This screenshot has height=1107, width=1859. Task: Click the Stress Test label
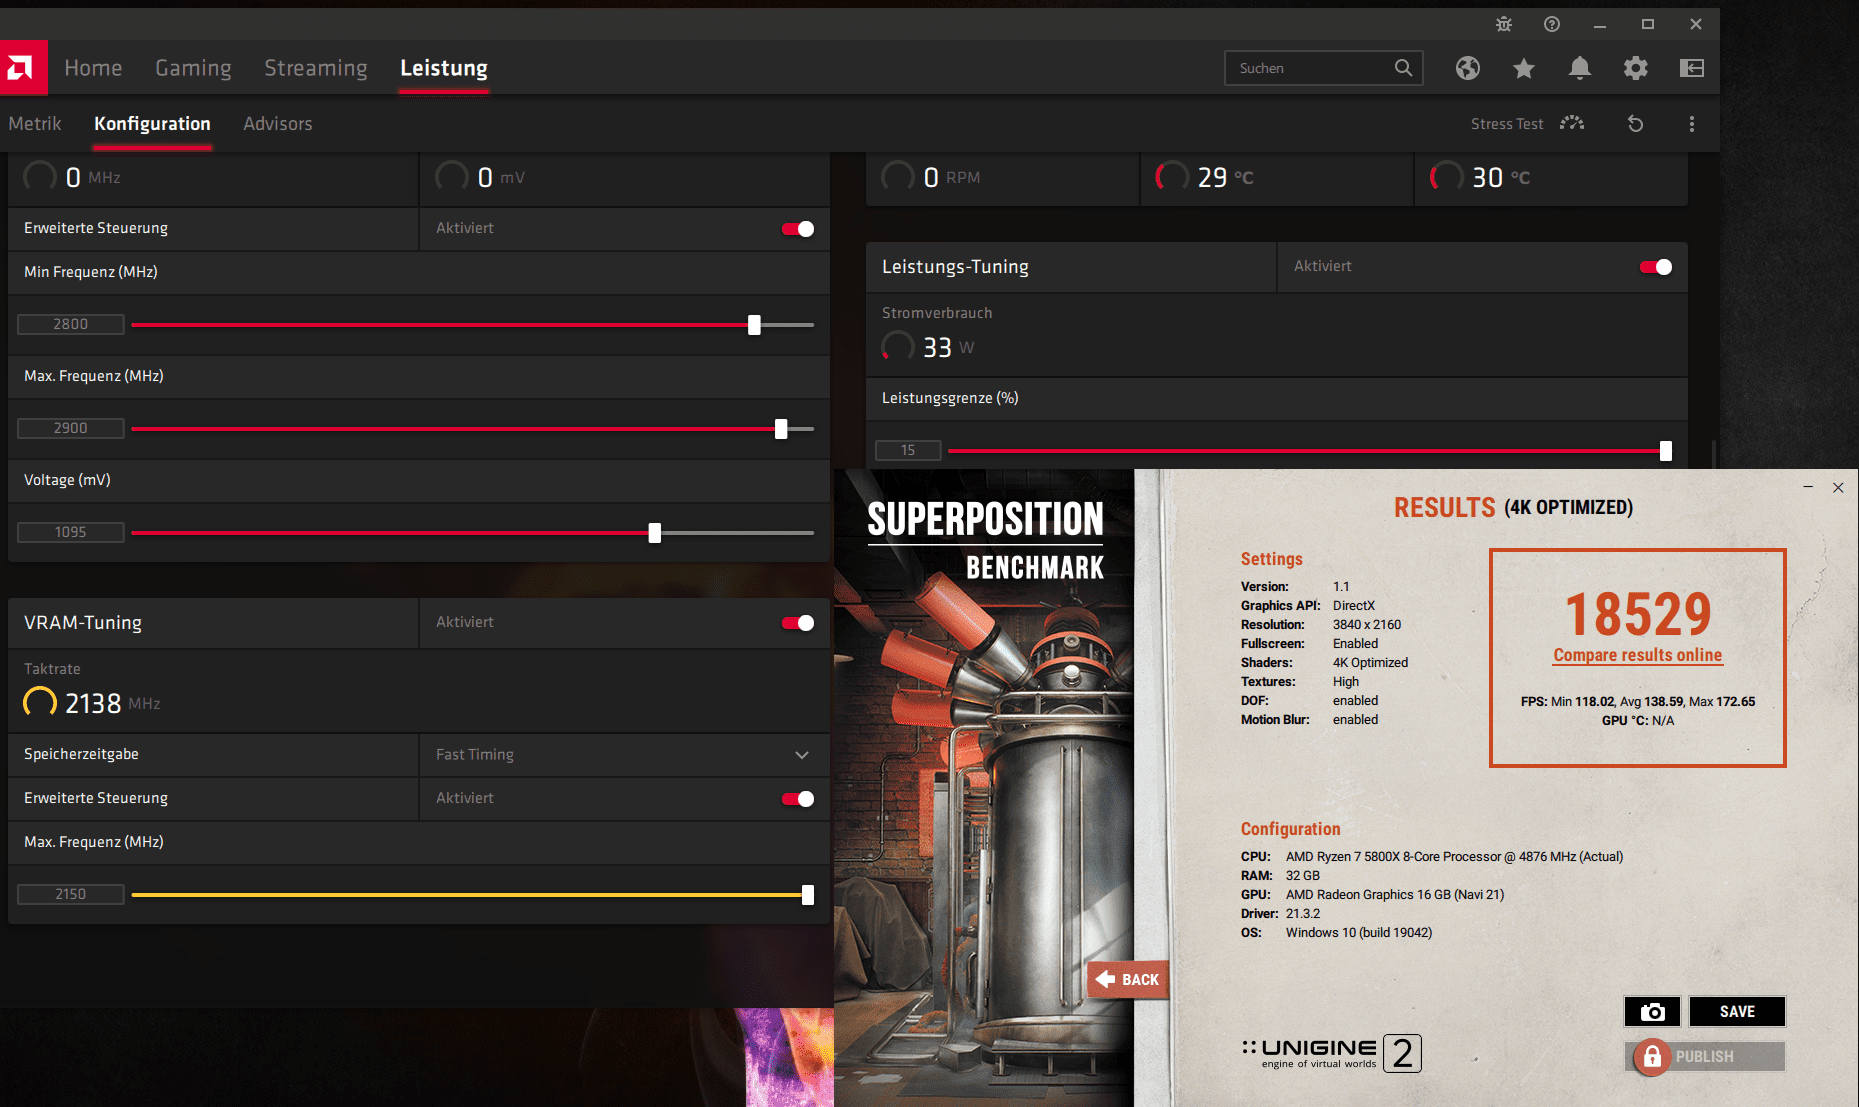pos(1507,124)
